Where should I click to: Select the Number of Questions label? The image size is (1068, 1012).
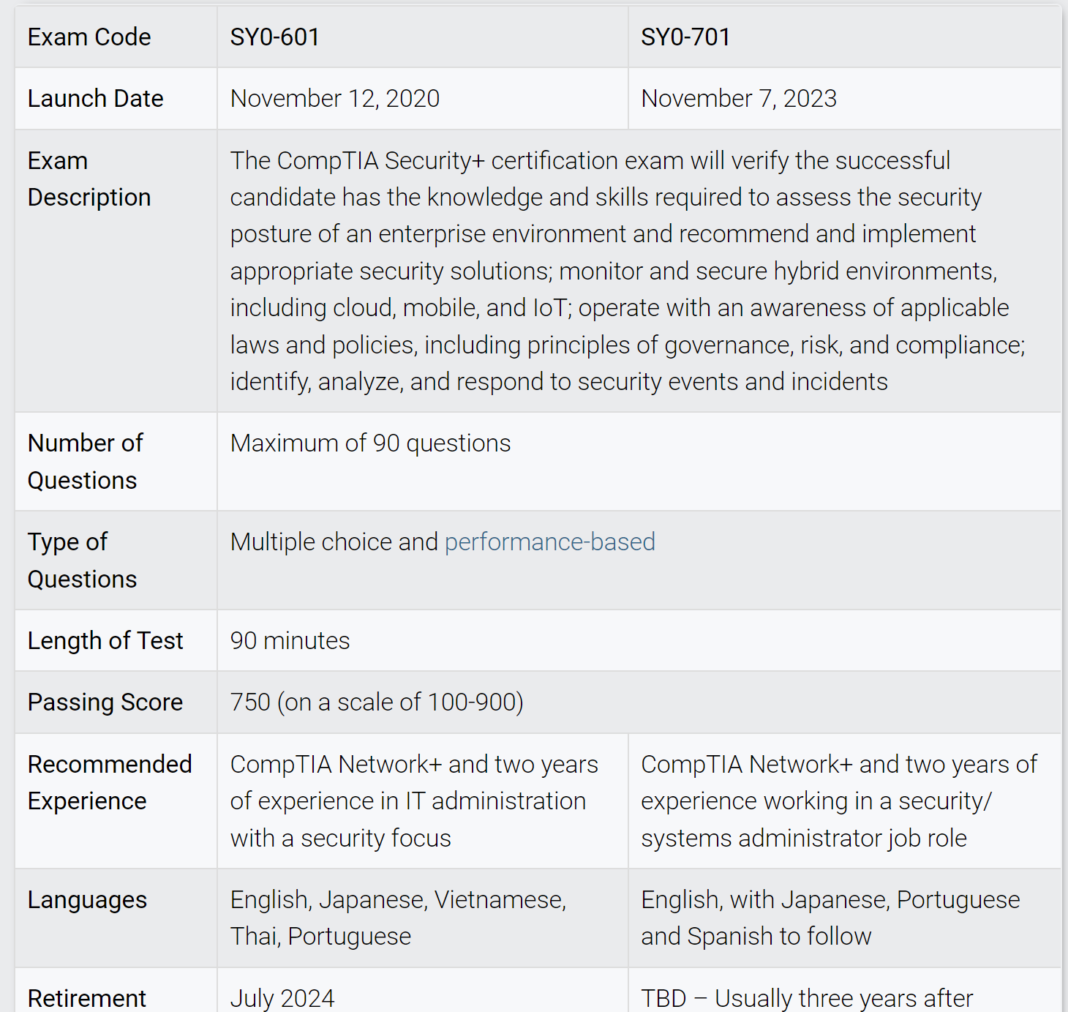click(x=85, y=461)
